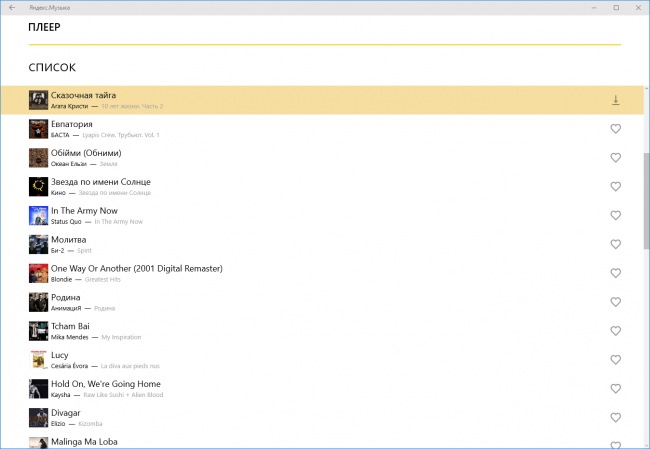Open artist Elizio
Screen dimensions: 650x449
click(x=58, y=424)
